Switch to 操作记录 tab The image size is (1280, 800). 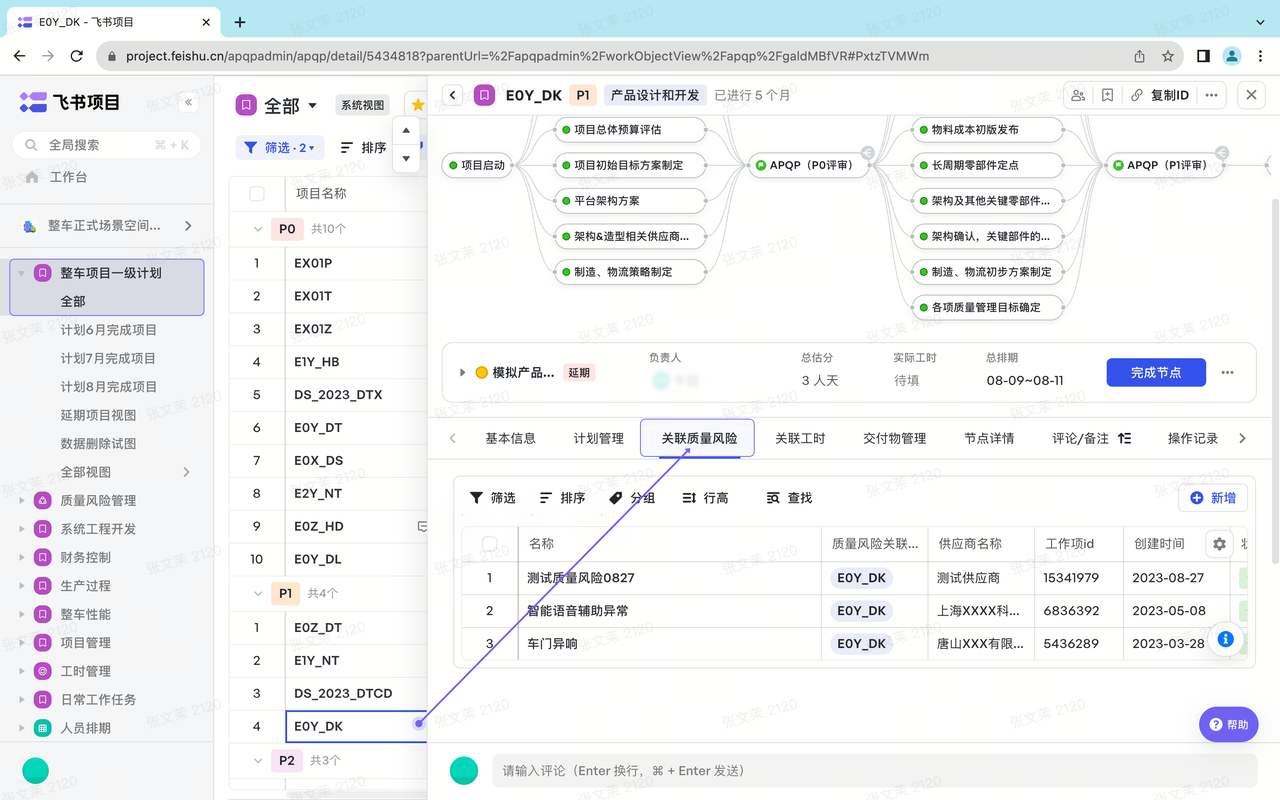click(1193, 438)
